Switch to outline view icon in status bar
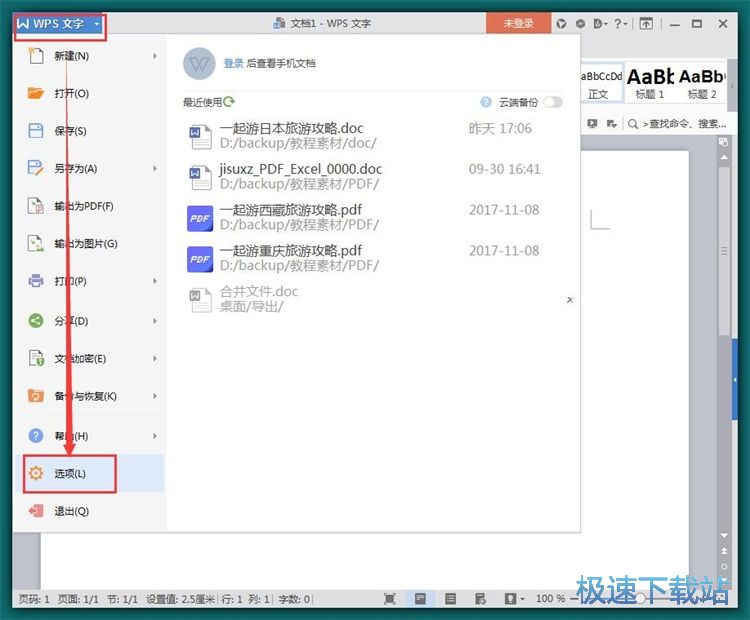750x620 pixels. tap(450, 599)
